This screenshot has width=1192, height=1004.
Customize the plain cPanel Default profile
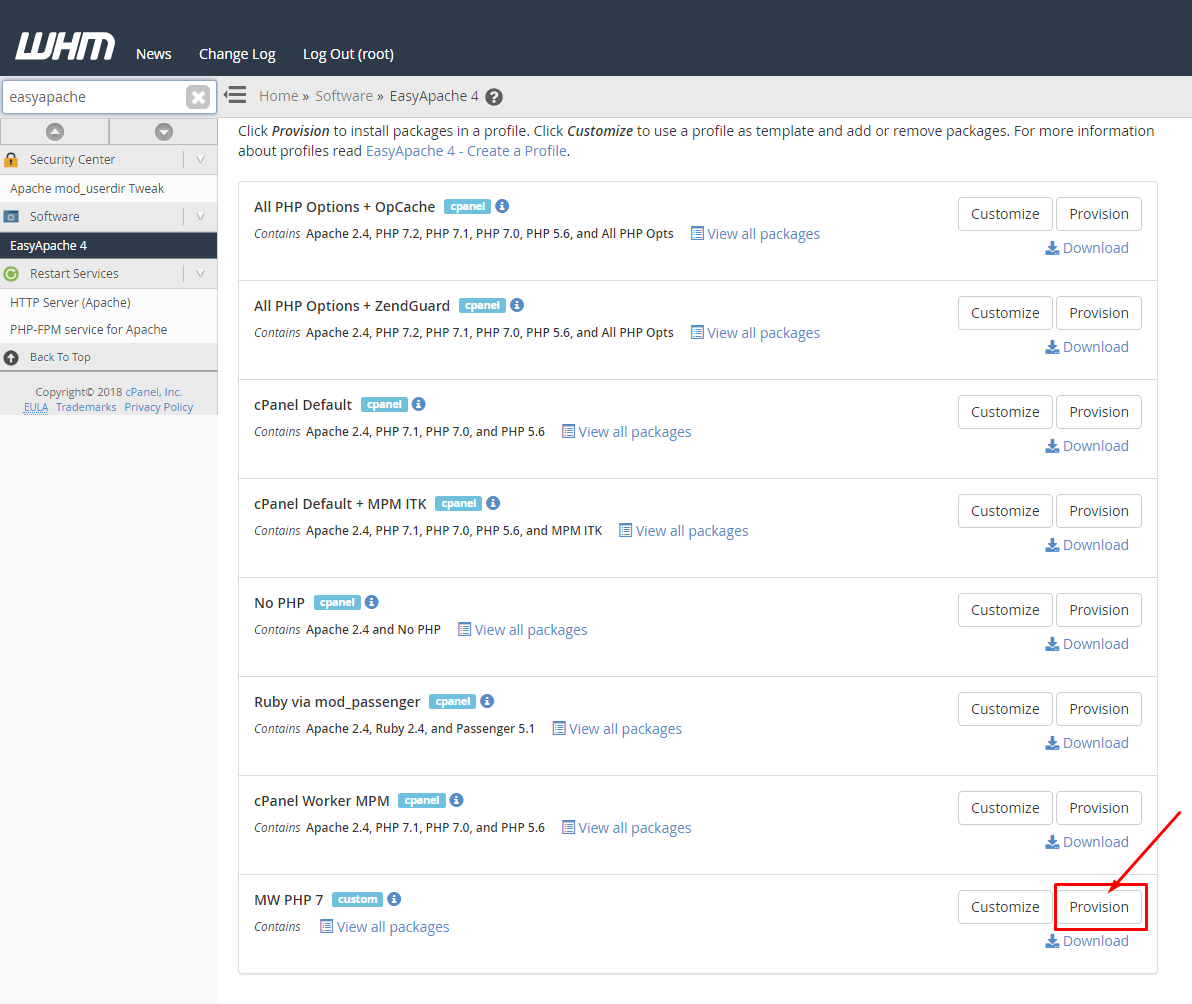pyautogui.click(x=1005, y=412)
